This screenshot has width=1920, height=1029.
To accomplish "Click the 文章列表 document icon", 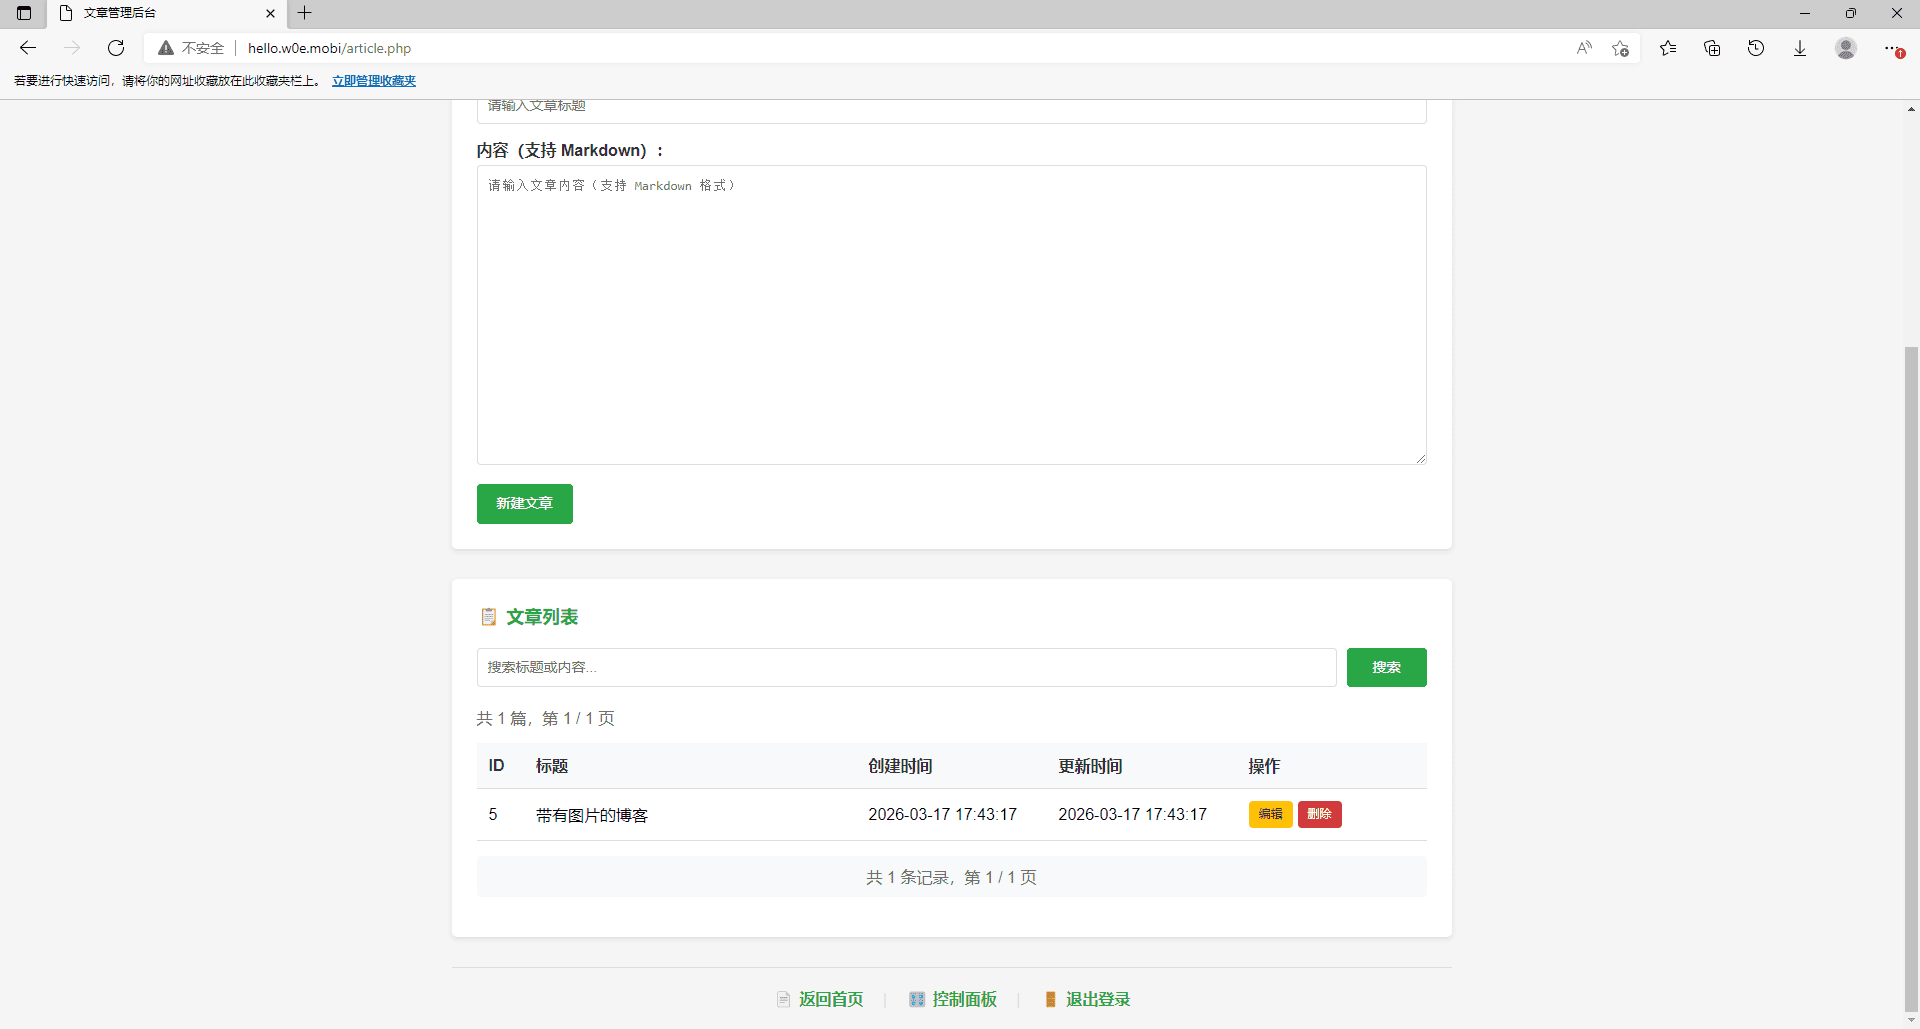I will (x=489, y=617).
